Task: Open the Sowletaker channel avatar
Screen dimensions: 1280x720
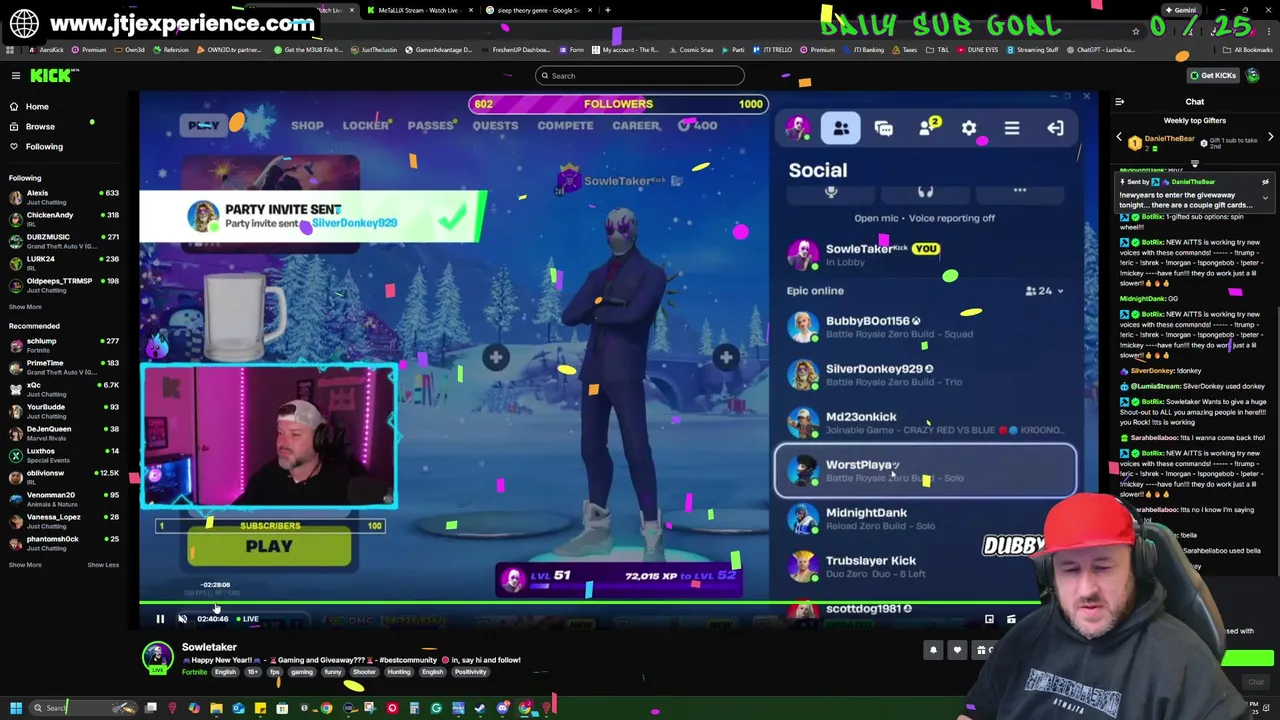Action: coord(157,657)
